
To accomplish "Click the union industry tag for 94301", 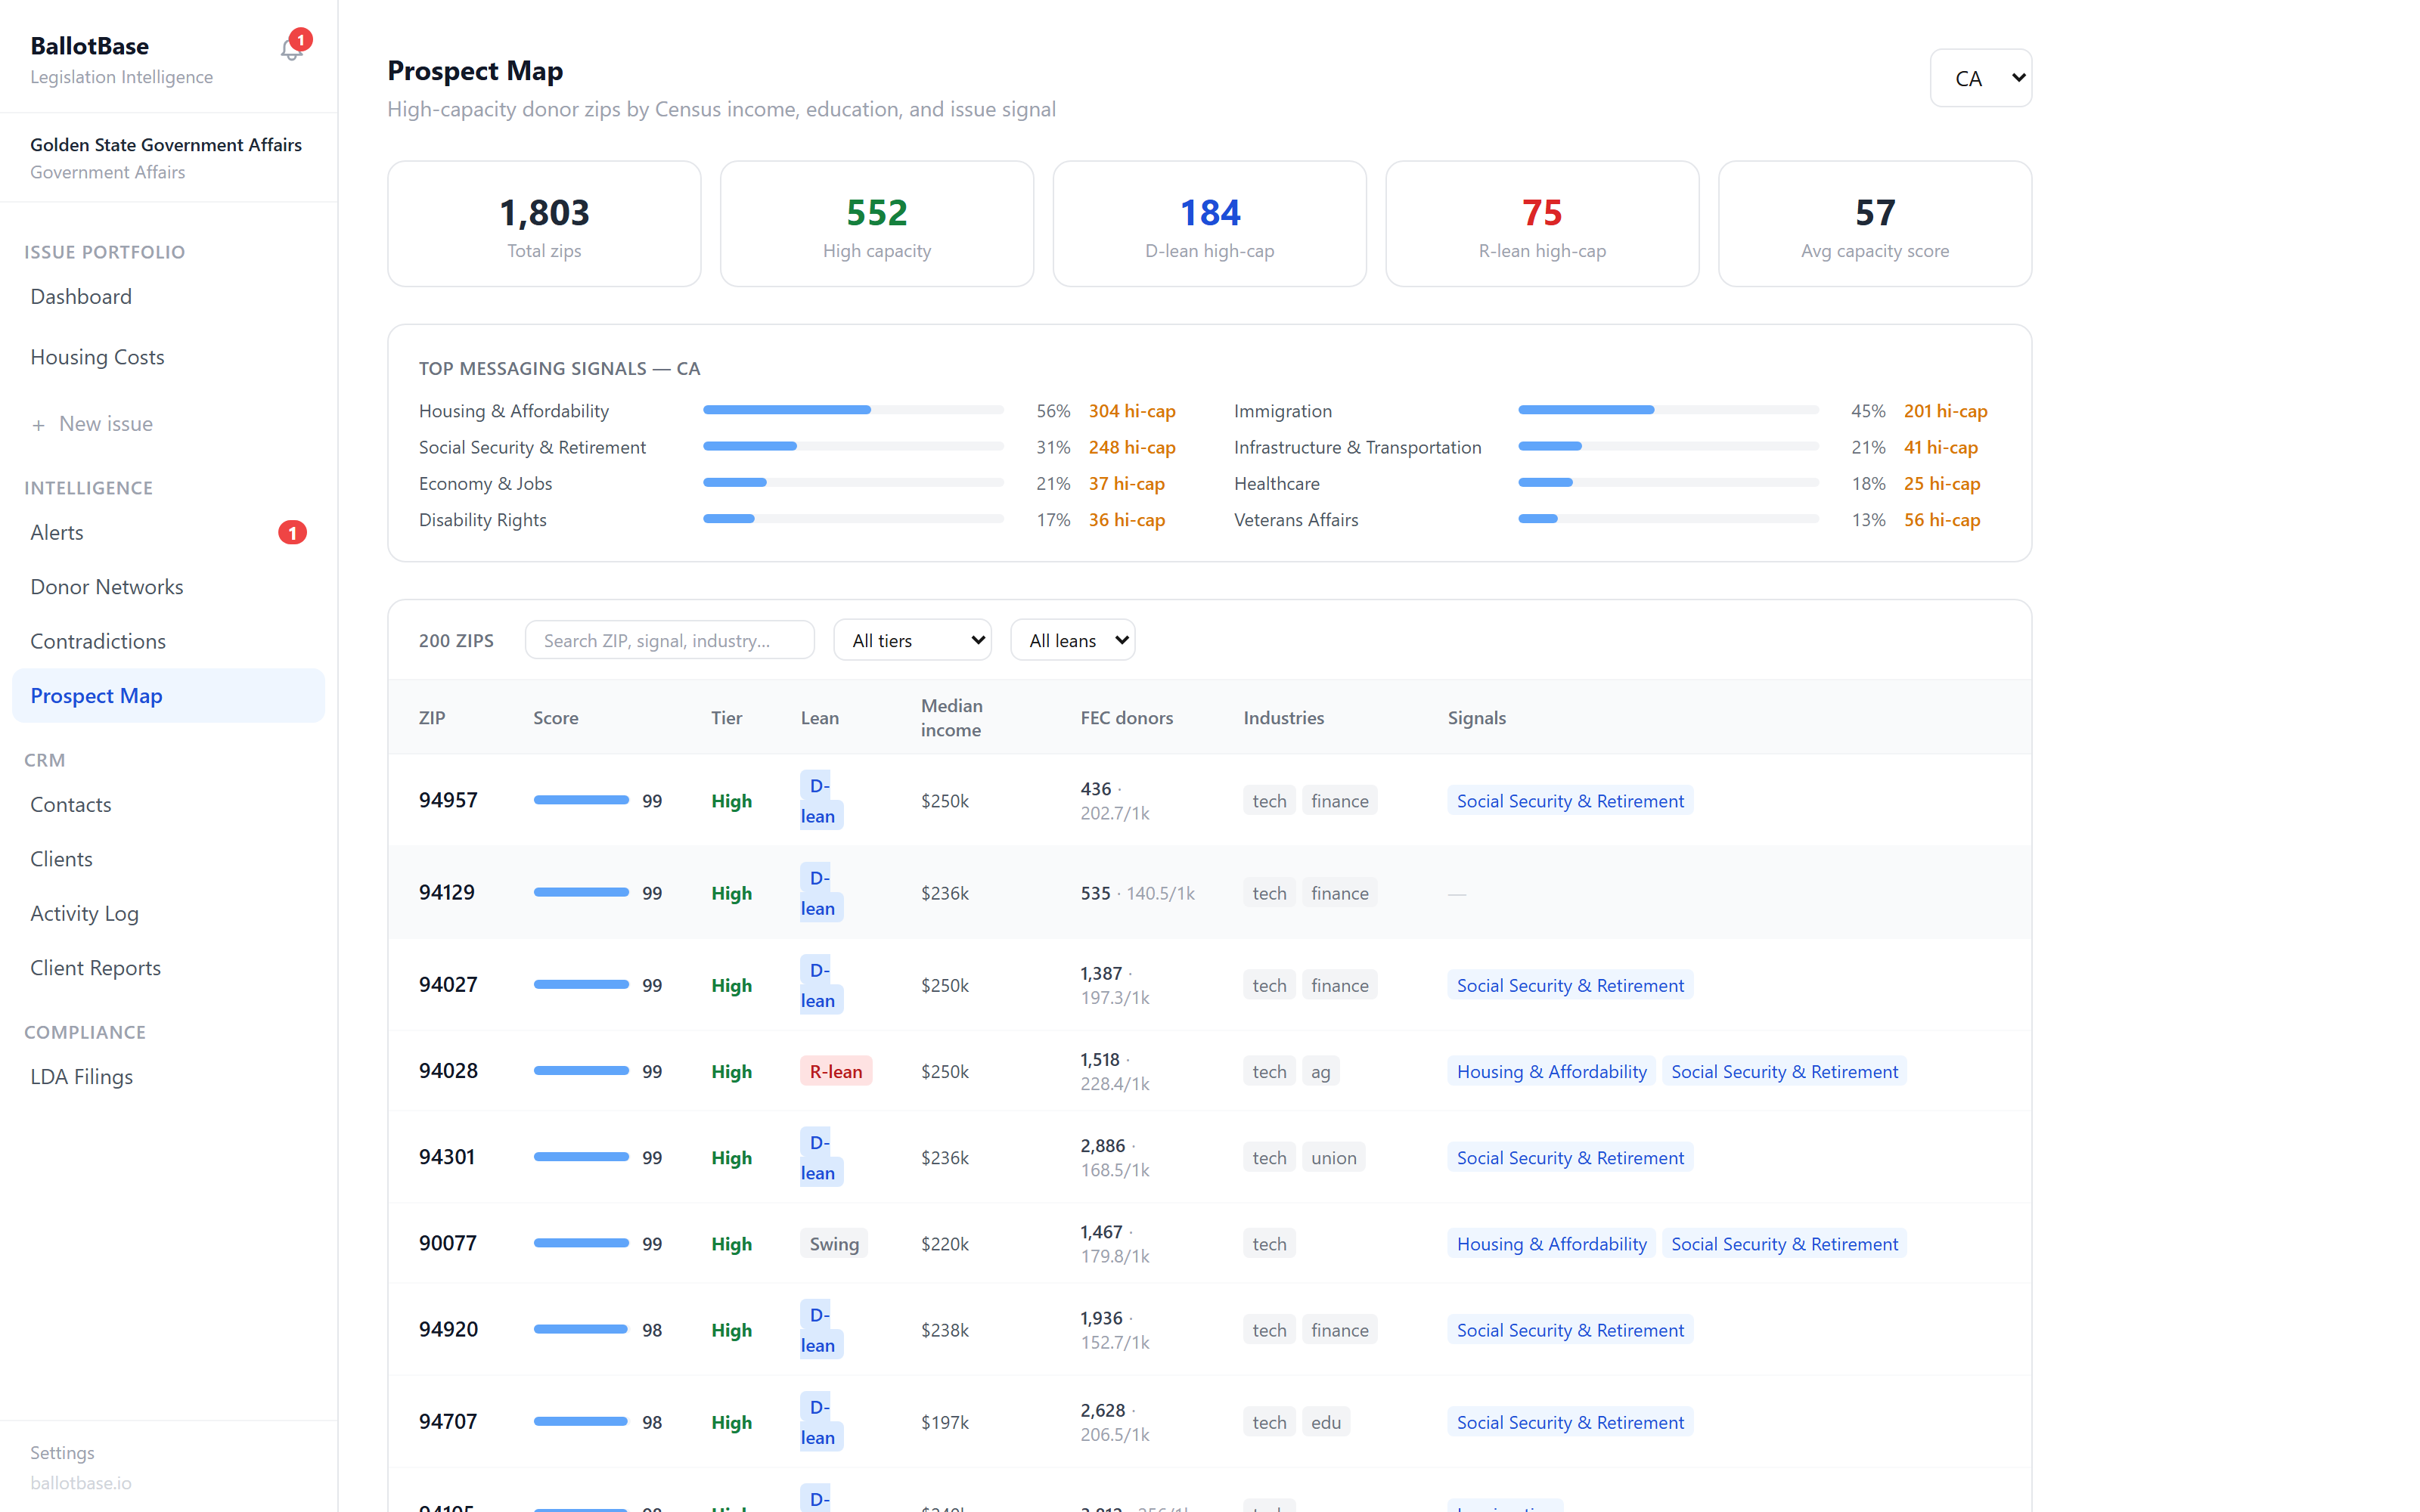I will 1334,1157.
